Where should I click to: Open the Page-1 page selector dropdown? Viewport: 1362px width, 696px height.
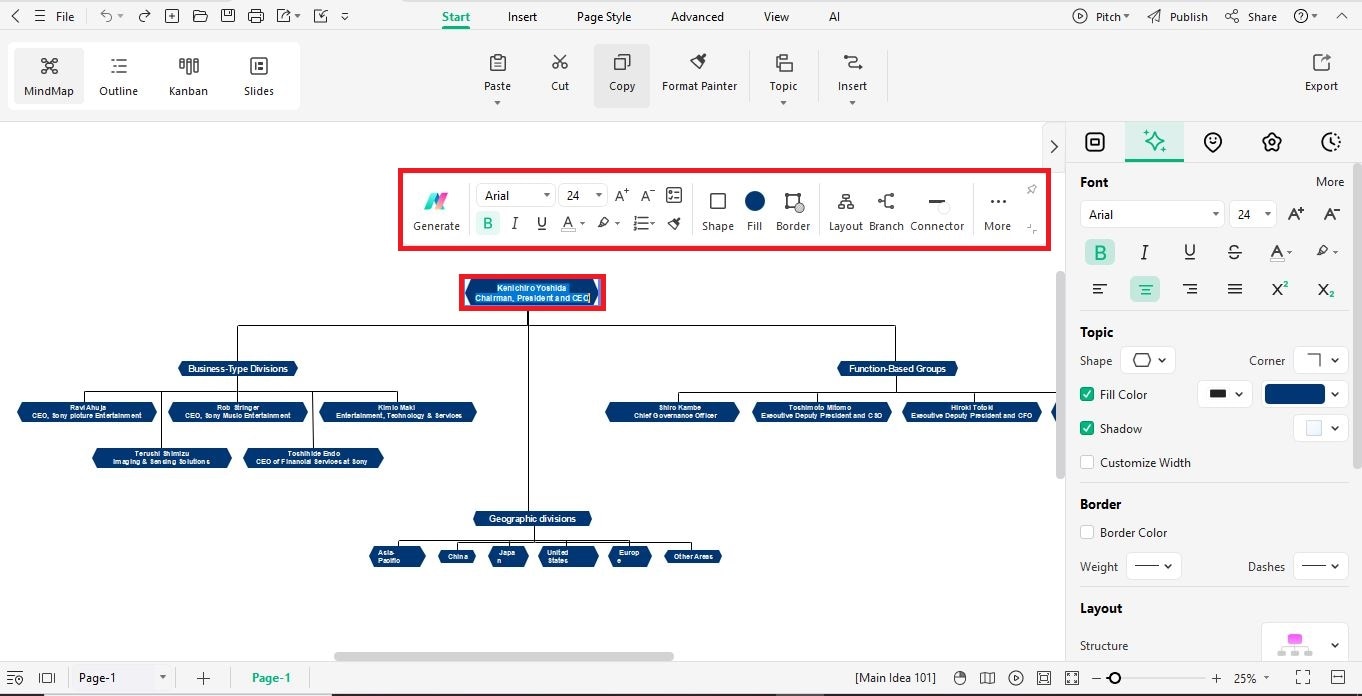122,678
